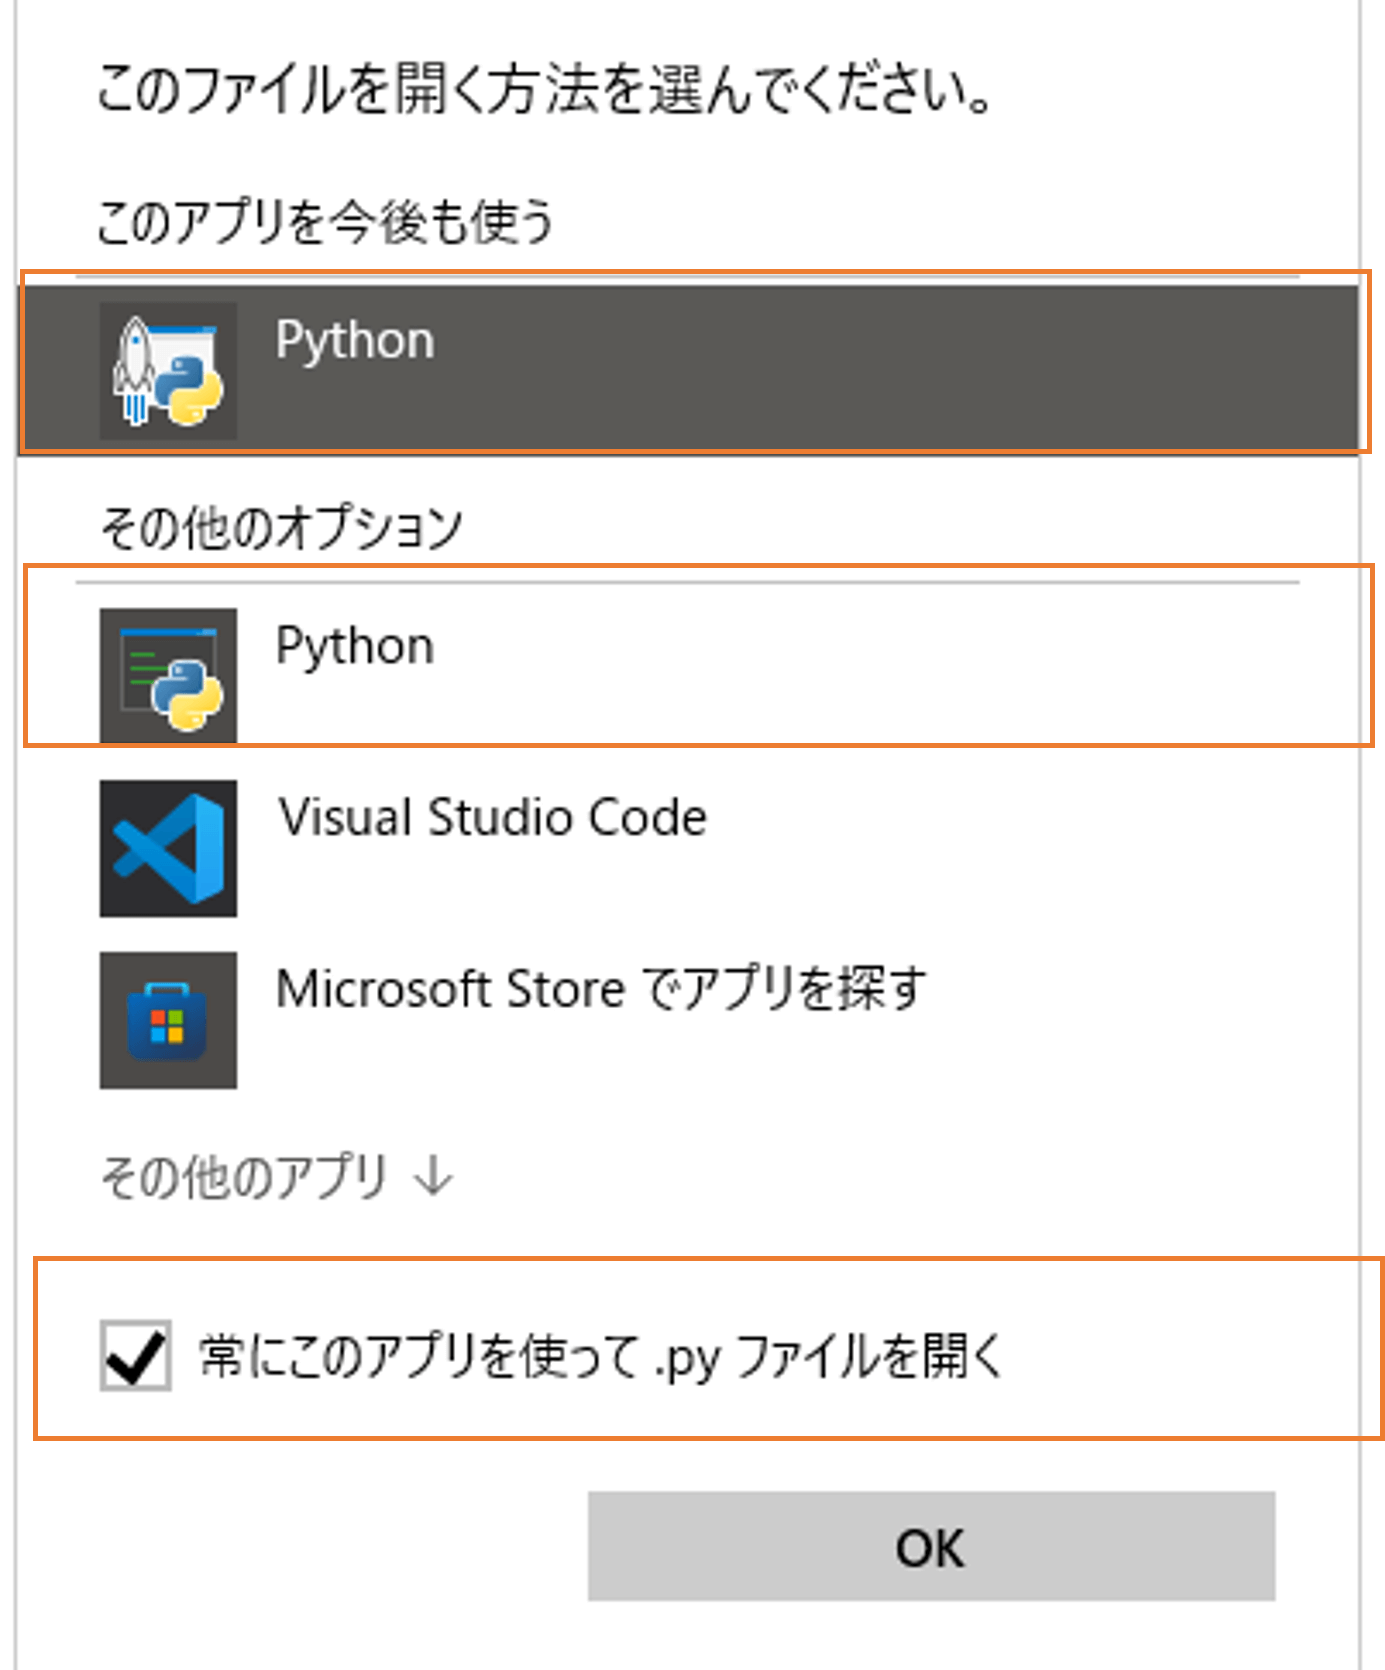Viewport: 1385px width, 1670px height.
Task: Toggle via the 常にこのアプリを使って .py label
Action: [x=601, y=1357]
